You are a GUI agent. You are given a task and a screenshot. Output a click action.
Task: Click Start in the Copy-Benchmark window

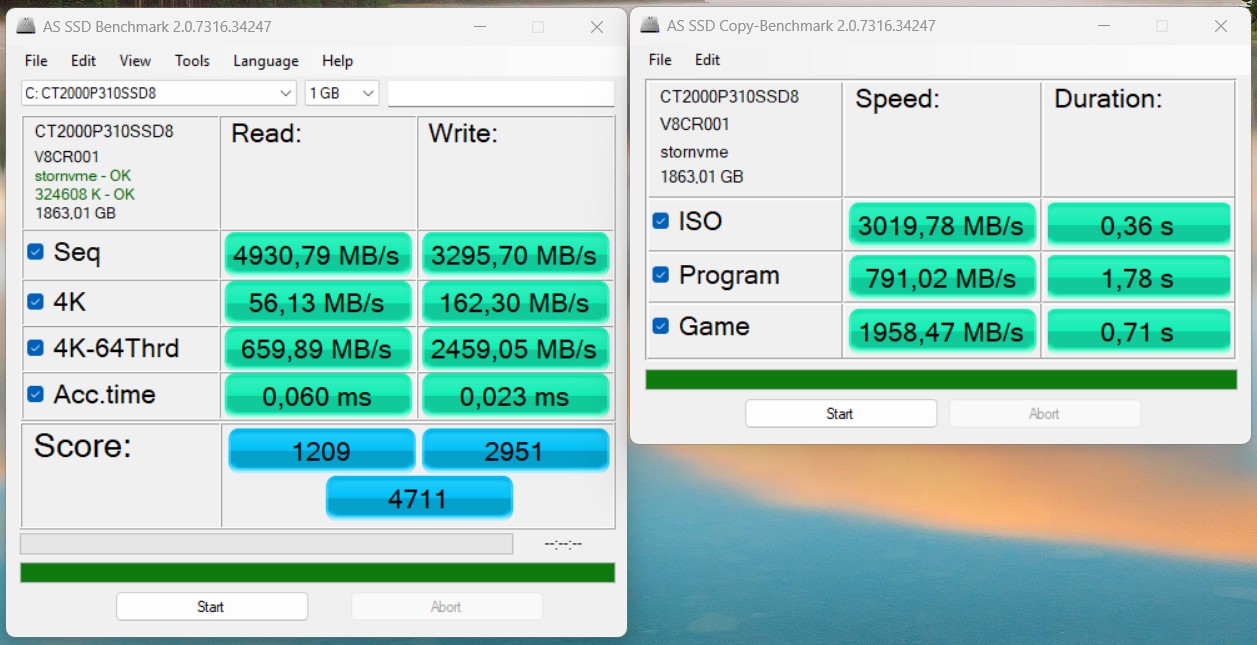pyautogui.click(x=840, y=413)
